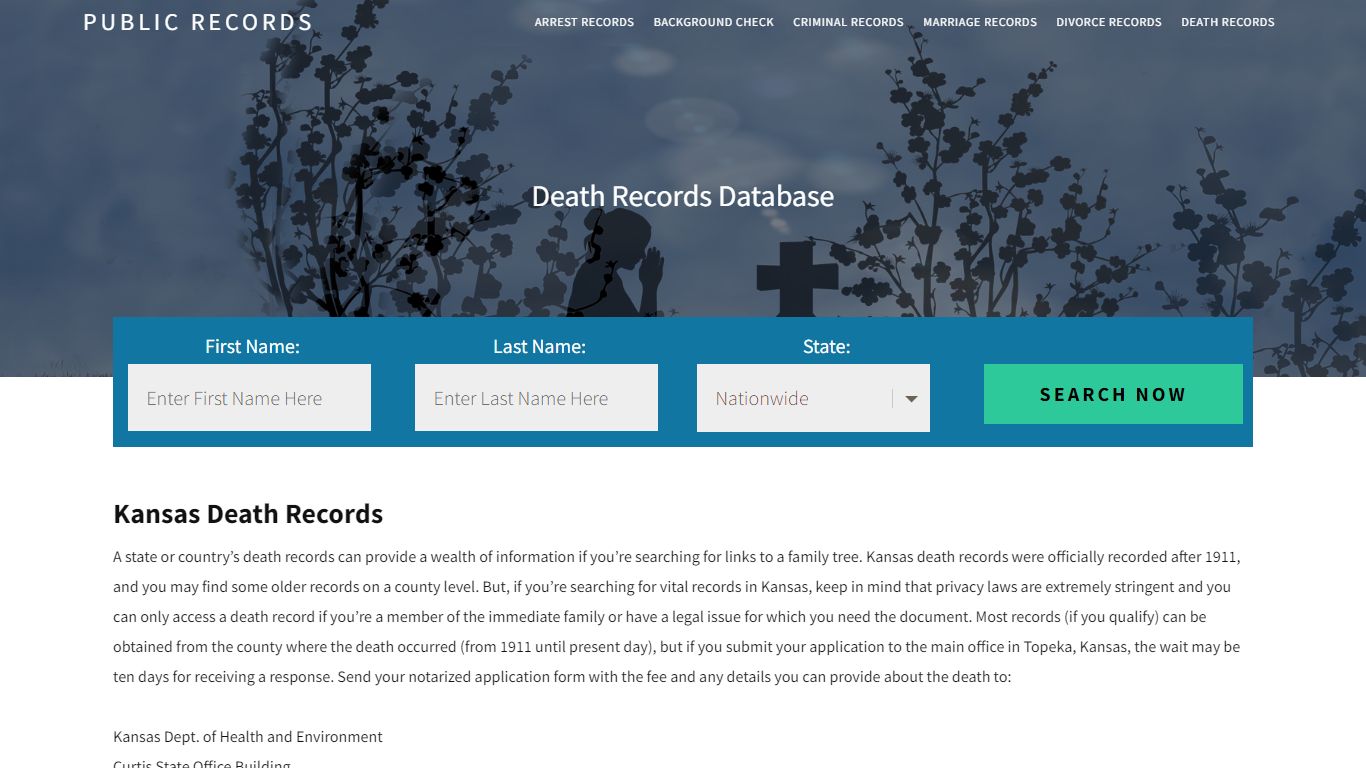Click the Death Records Database title
The width and height of the screenshot is (1366, 768).
pos(683,196)
